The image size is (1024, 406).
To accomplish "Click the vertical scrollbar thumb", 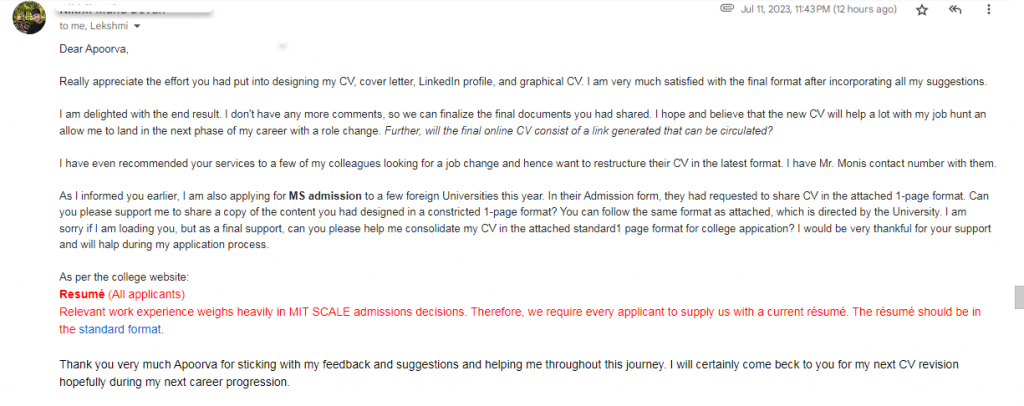I will tap(1017, 298).
